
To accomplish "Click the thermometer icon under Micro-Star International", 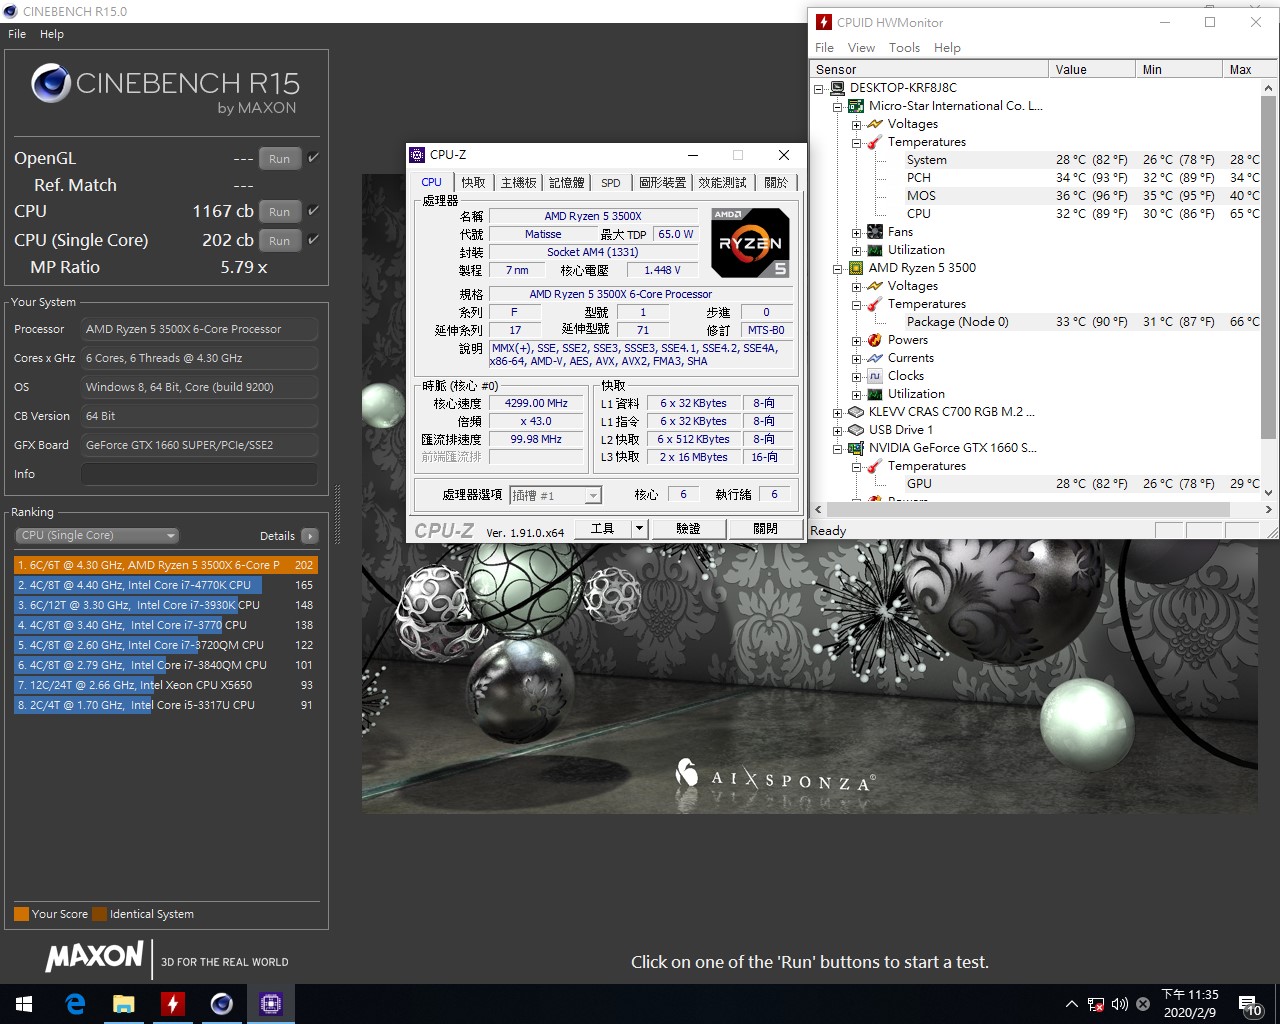I will point(875,142).
